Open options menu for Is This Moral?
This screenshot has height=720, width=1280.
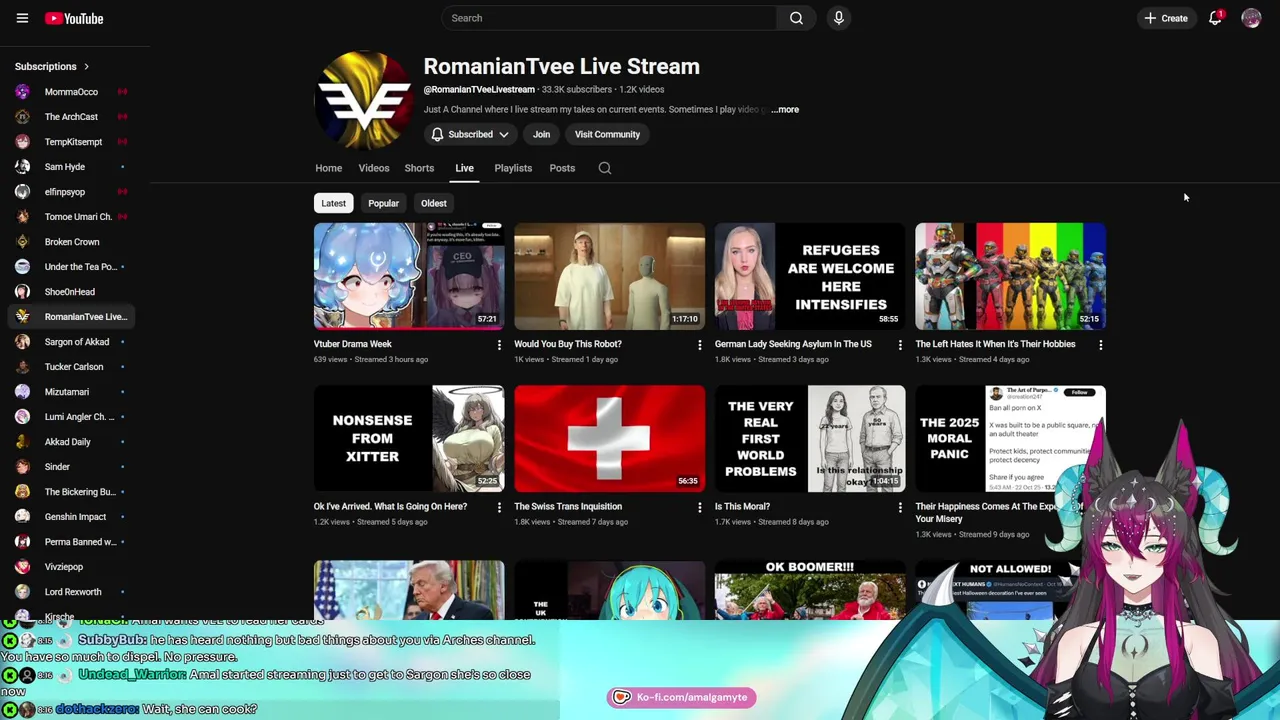[900, 507]
